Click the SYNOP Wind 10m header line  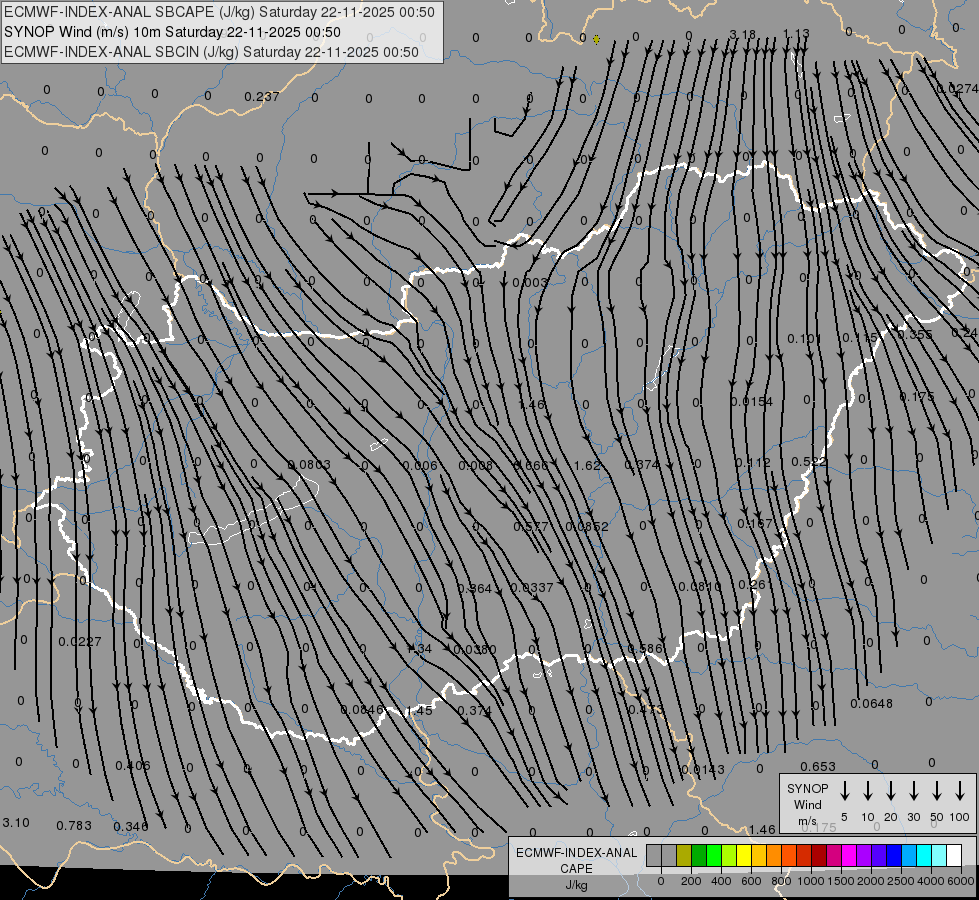point(172,32)
